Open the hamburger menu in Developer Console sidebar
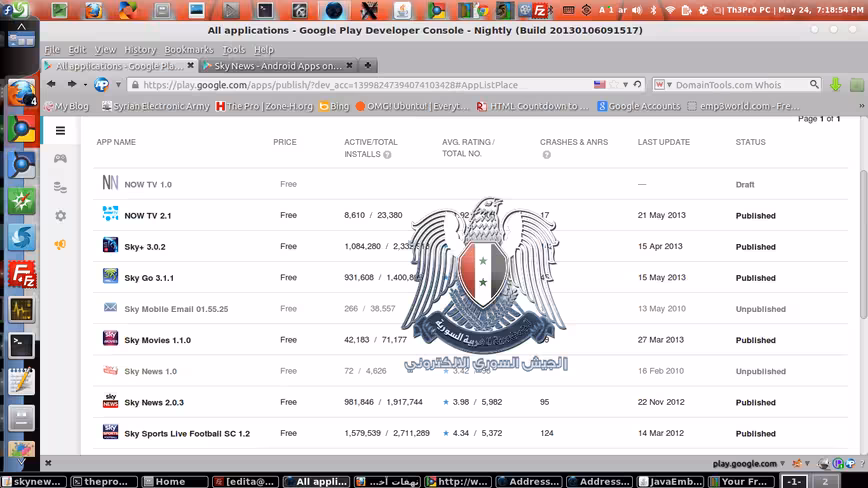 pos(60,131)
